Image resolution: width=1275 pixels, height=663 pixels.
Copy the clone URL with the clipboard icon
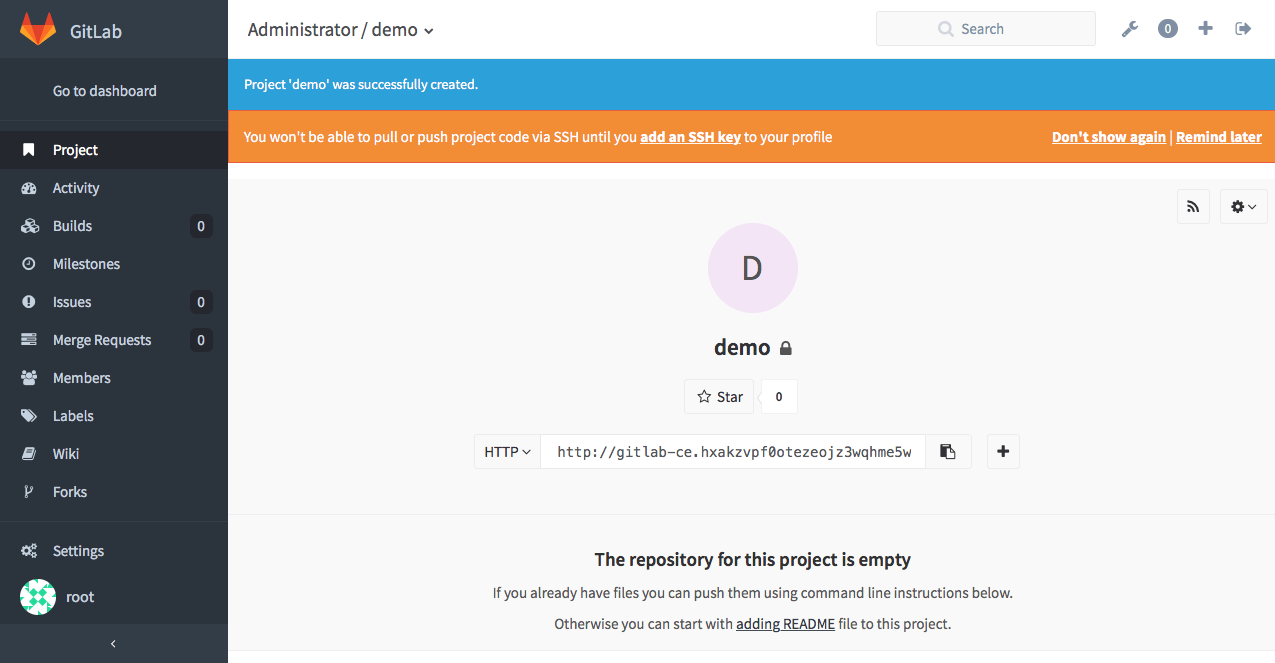click(947, 451)
